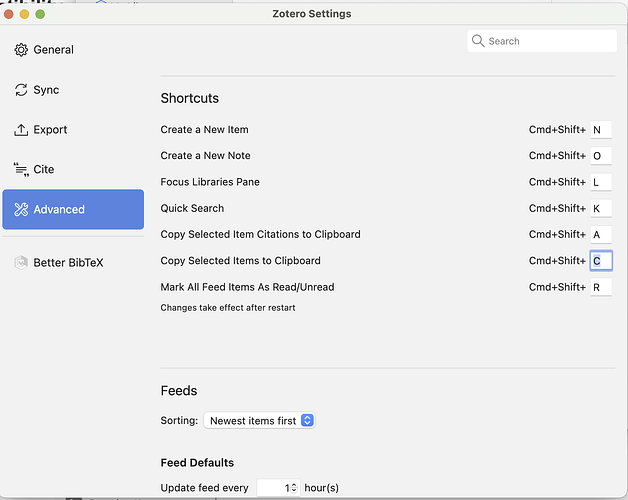Click 'Copy Selected Item Citations to Clipboard' label
Screen dimensions: 628x500
coord(260,234)
